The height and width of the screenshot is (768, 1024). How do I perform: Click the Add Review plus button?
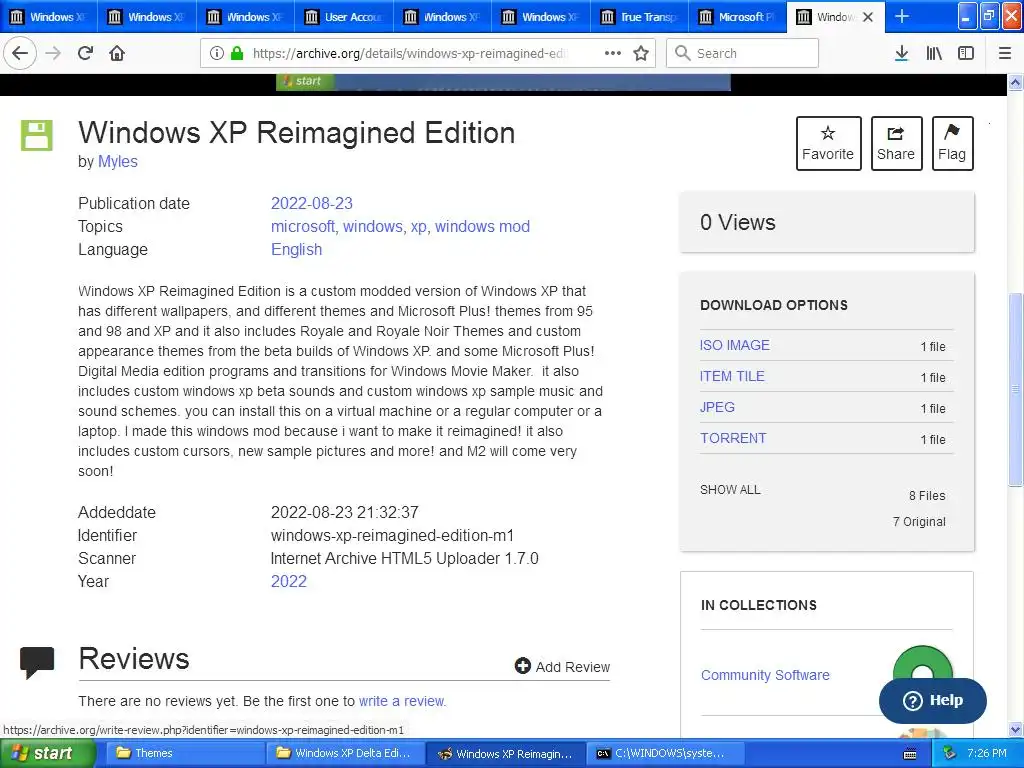click(x=562, y=666)
